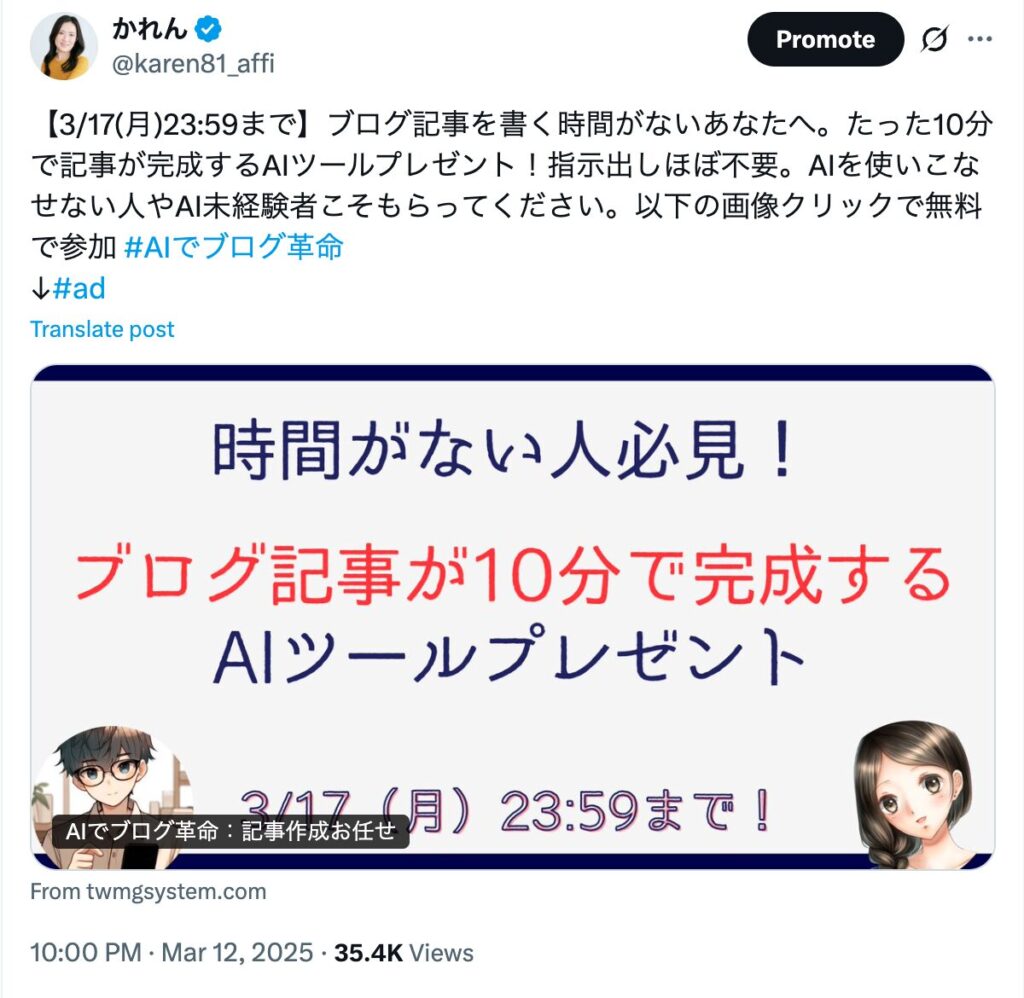Screen dimensions: 1024x998
Task: Open the 10:00 PM · Mar 12, 2025 timestamp
Action: click(172, 952)
